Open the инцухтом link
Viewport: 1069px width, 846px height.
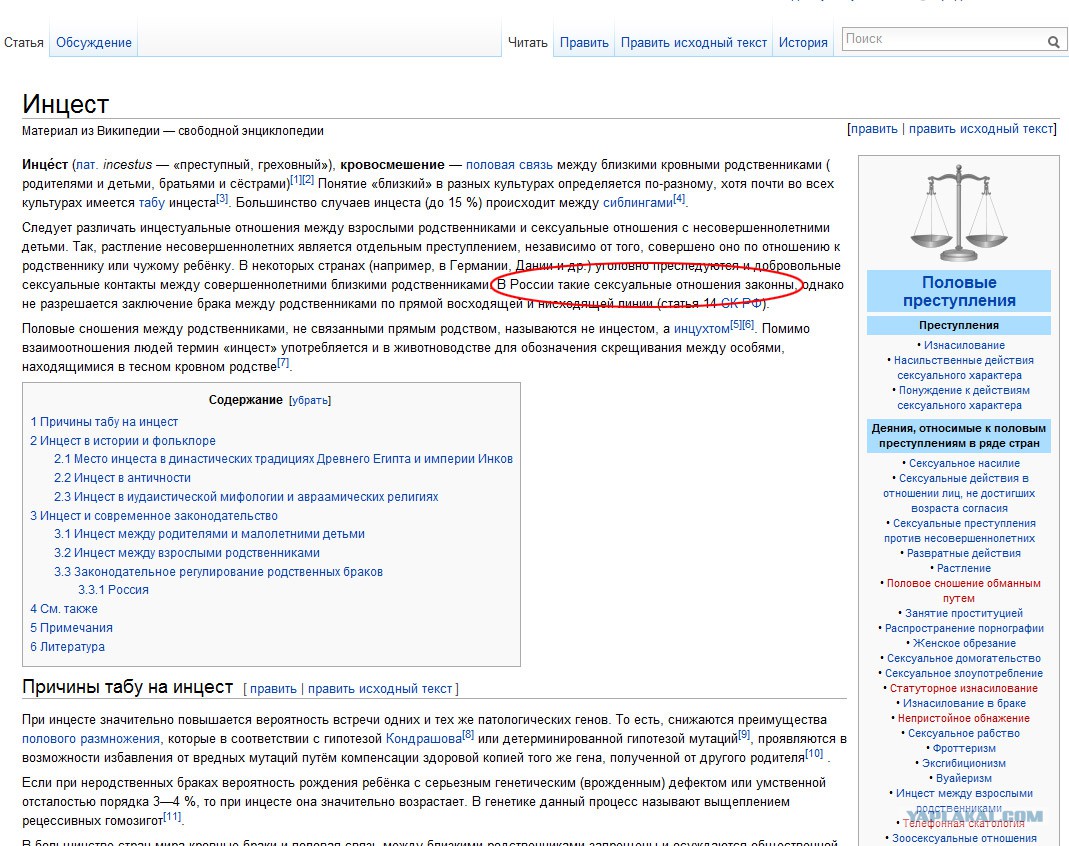tap(701, 328)
